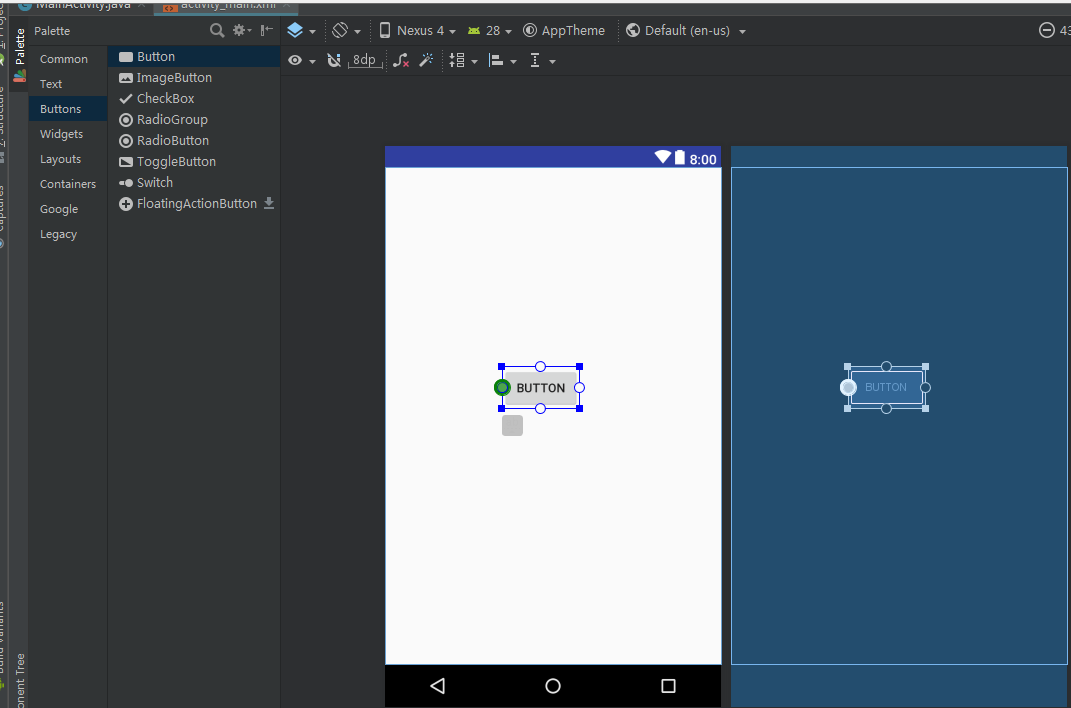Select Switch in the palette list
Image resolution: width=1071 pixels, height=708 pixels.
194,183
